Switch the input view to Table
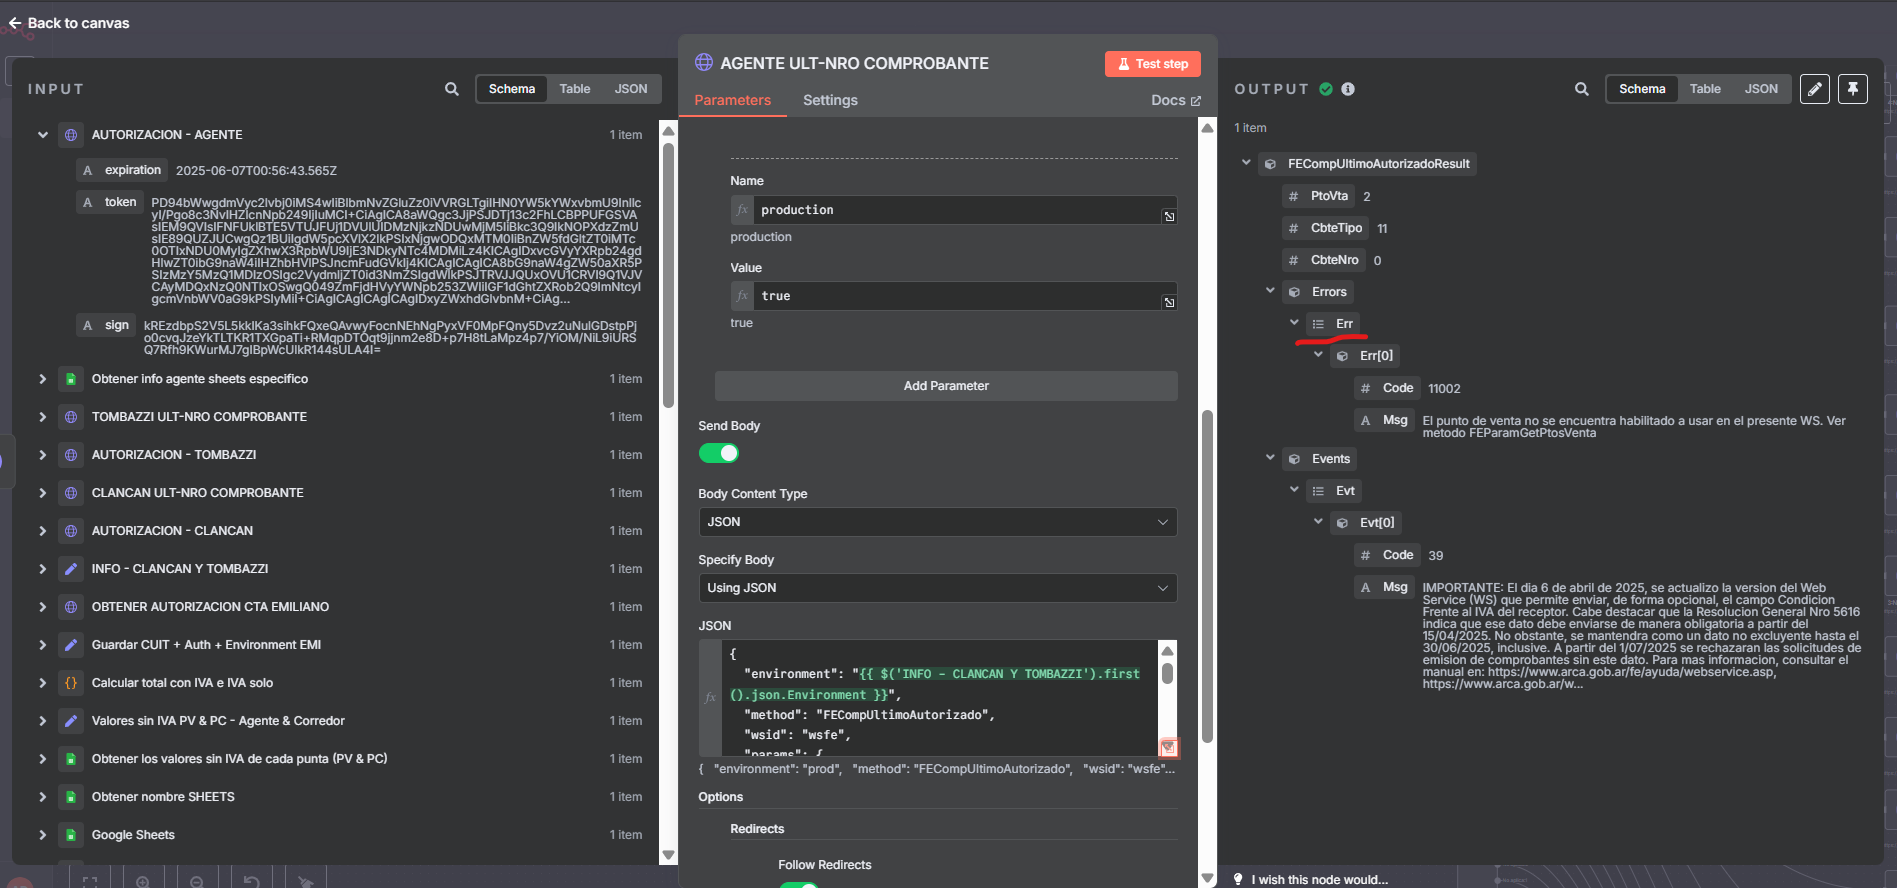This screenshot has width=1897, height=888. click(x=574, y=89)
